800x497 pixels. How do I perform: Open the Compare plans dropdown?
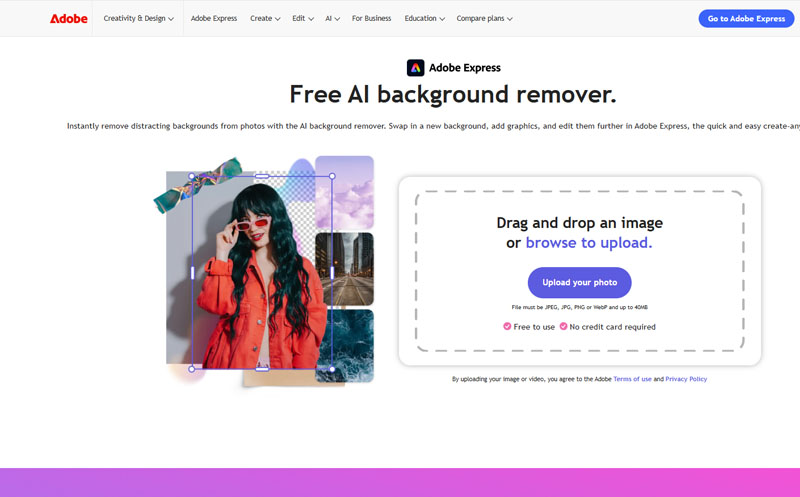coord(484,18)
